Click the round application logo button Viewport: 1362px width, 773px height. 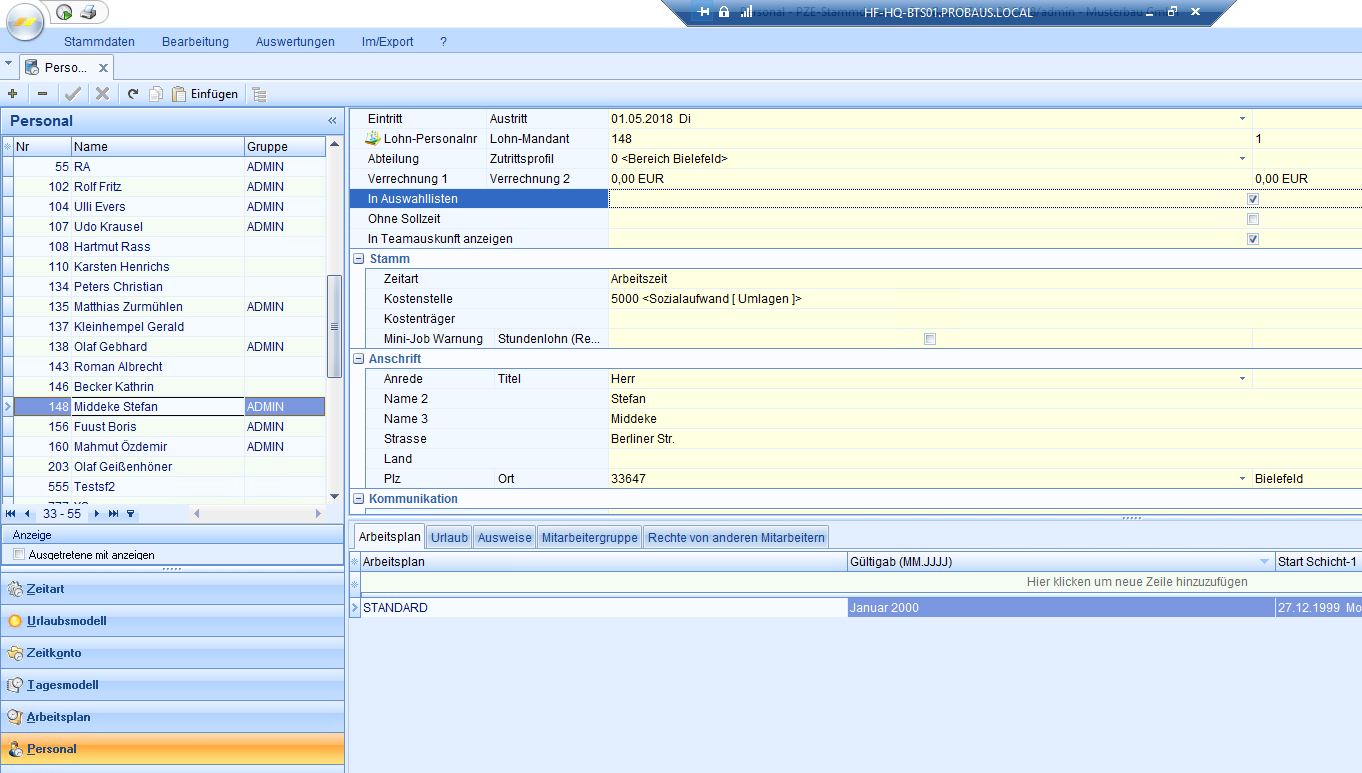pos(24,22)
